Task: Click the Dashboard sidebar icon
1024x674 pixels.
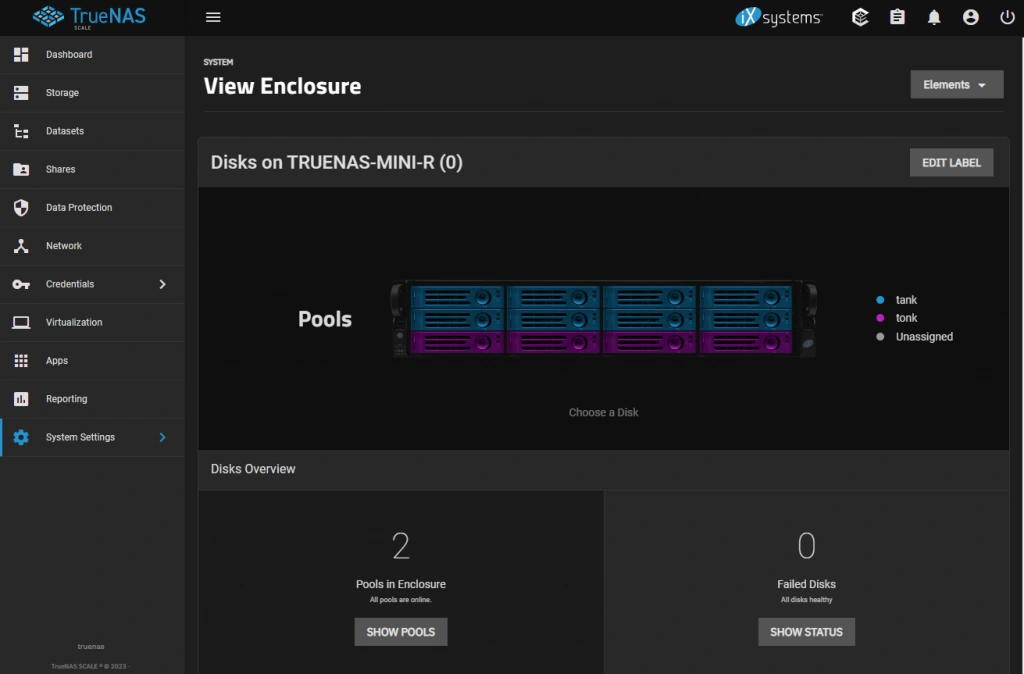Action: [x=21, y=55]
